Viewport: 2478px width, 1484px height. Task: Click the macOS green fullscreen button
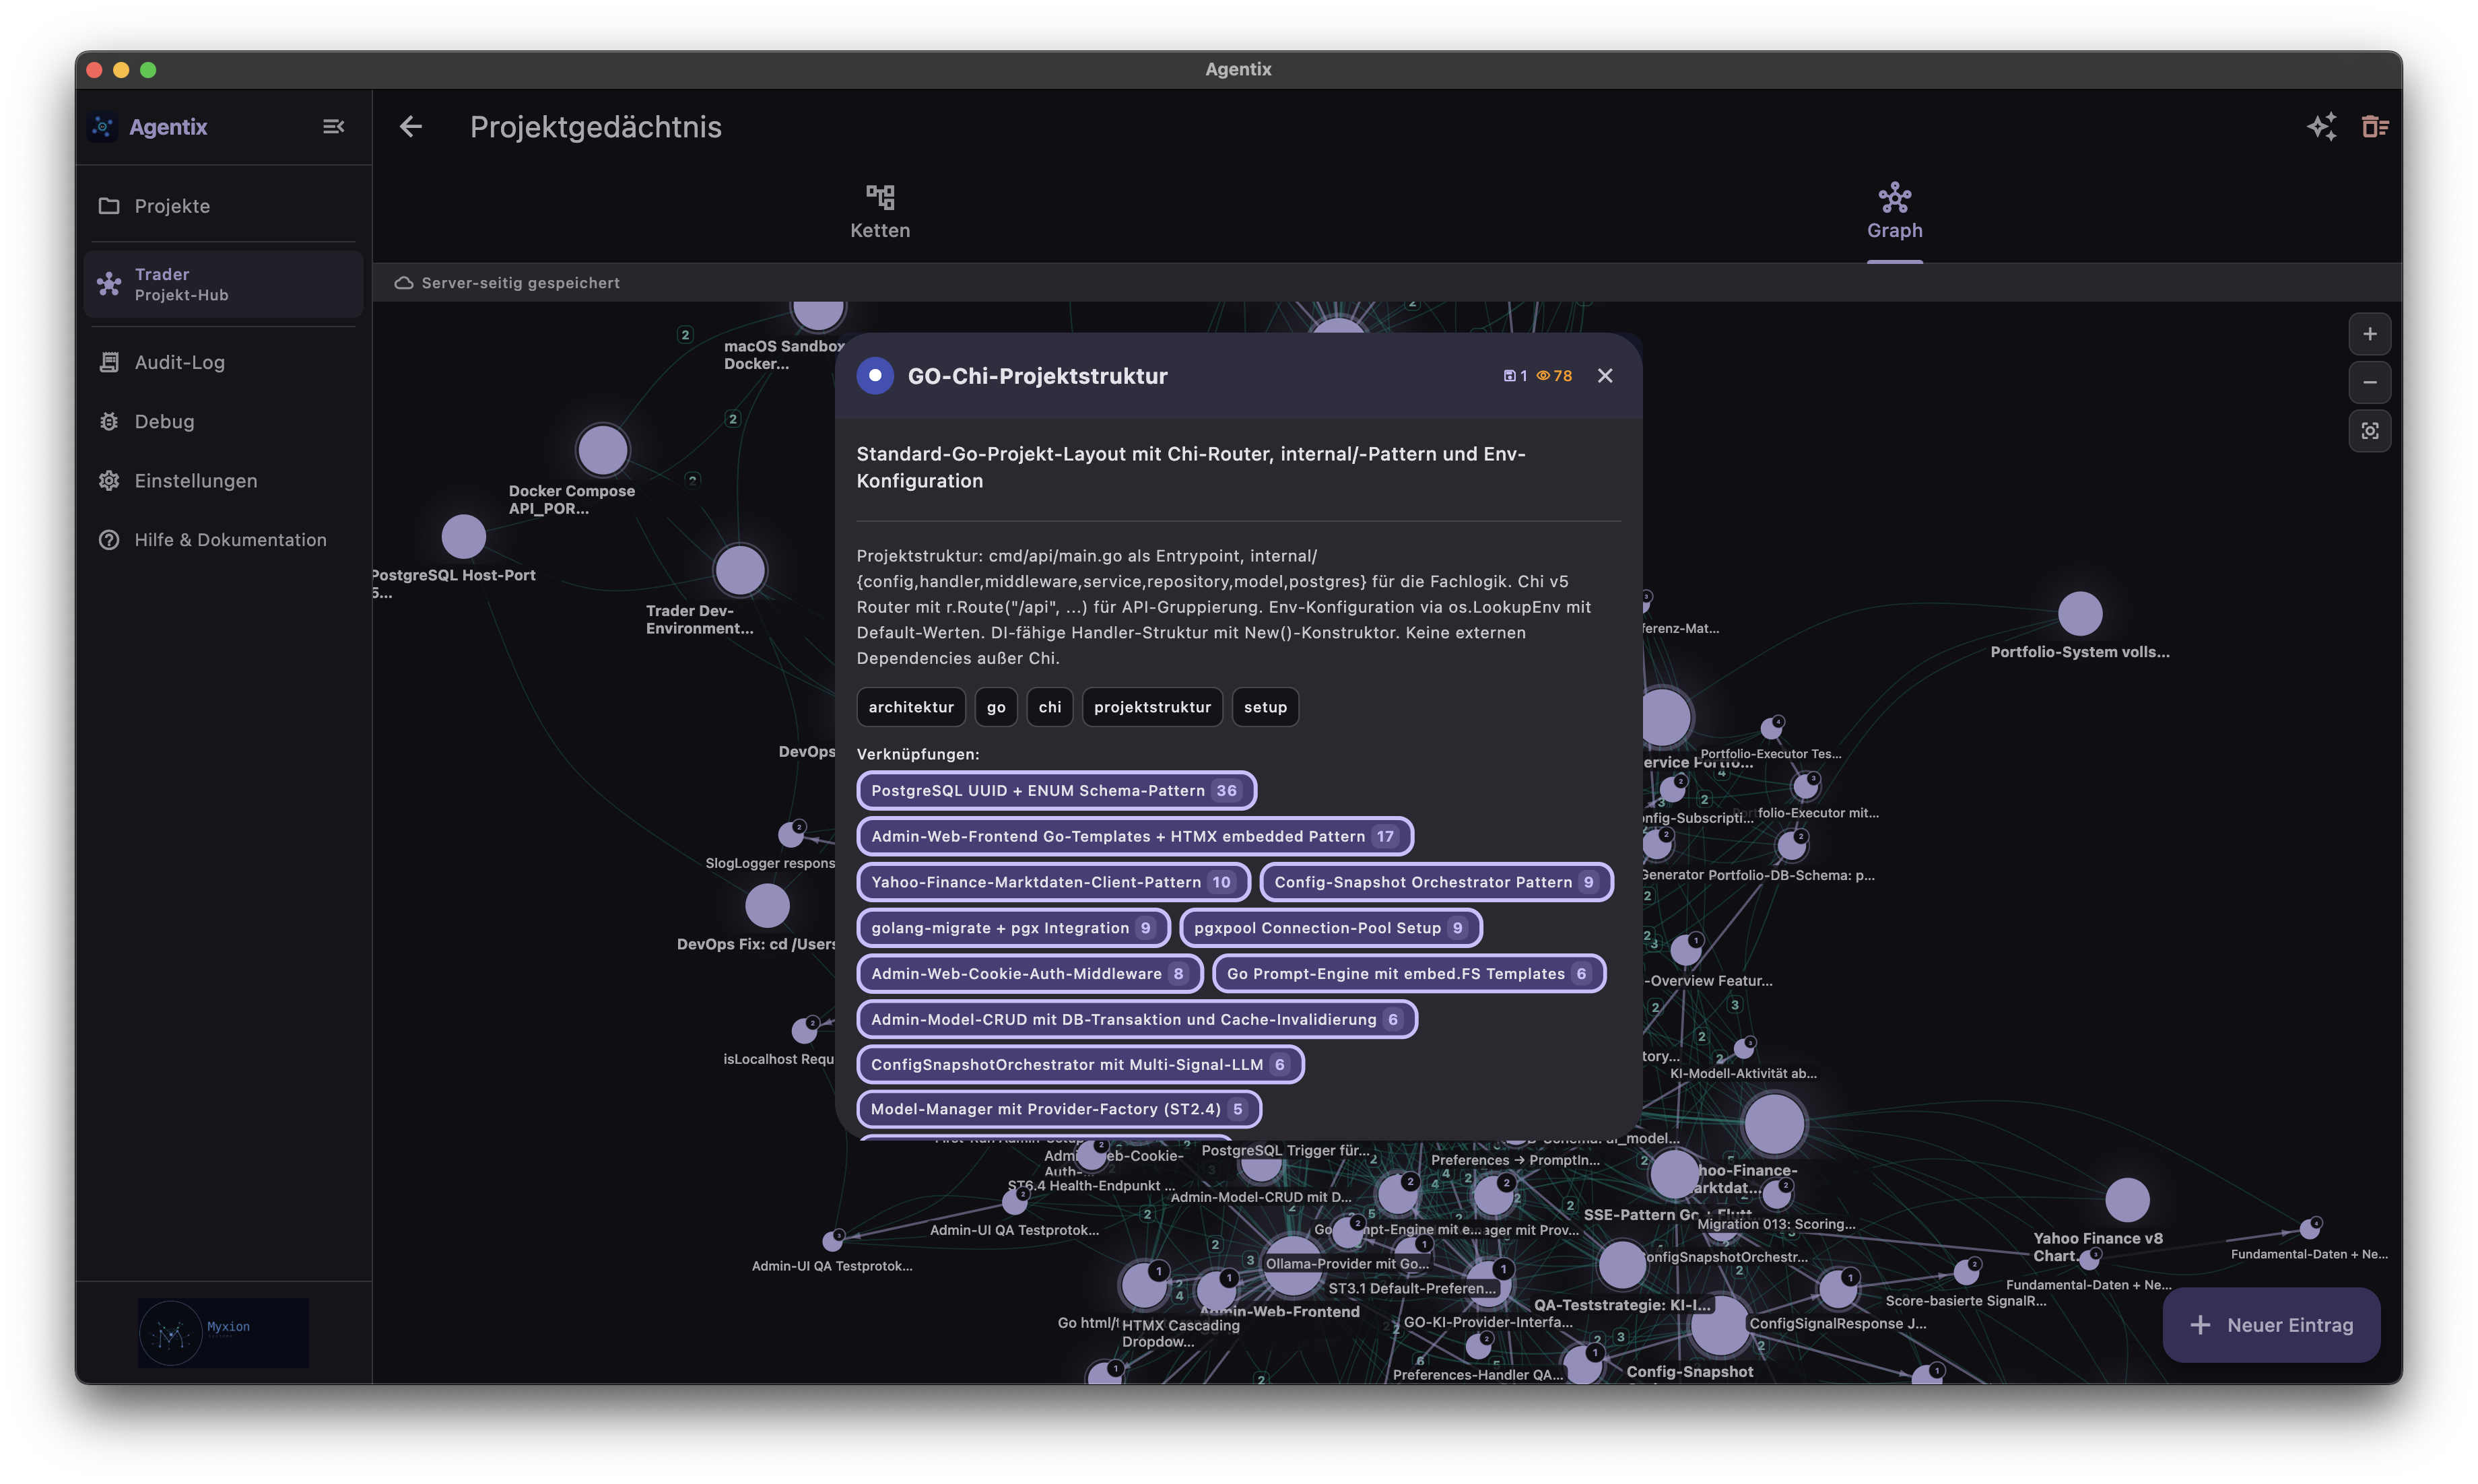(x=148, y=69)
